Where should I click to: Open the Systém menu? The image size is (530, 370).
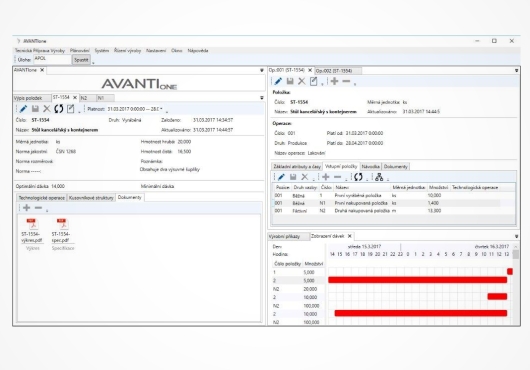[102, 50]
